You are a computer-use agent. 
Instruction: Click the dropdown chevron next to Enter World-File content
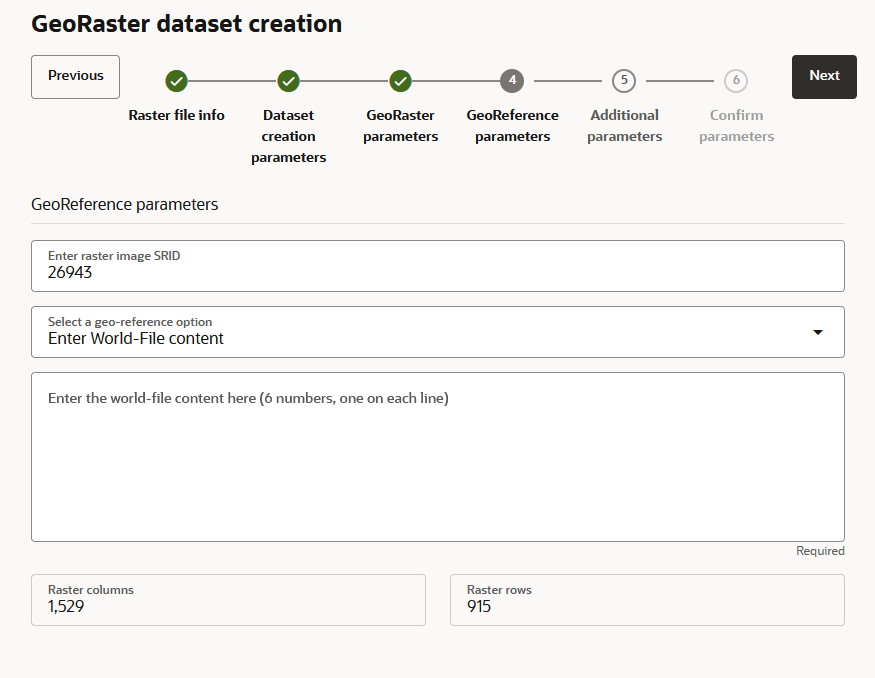click(x=817, y=331)
